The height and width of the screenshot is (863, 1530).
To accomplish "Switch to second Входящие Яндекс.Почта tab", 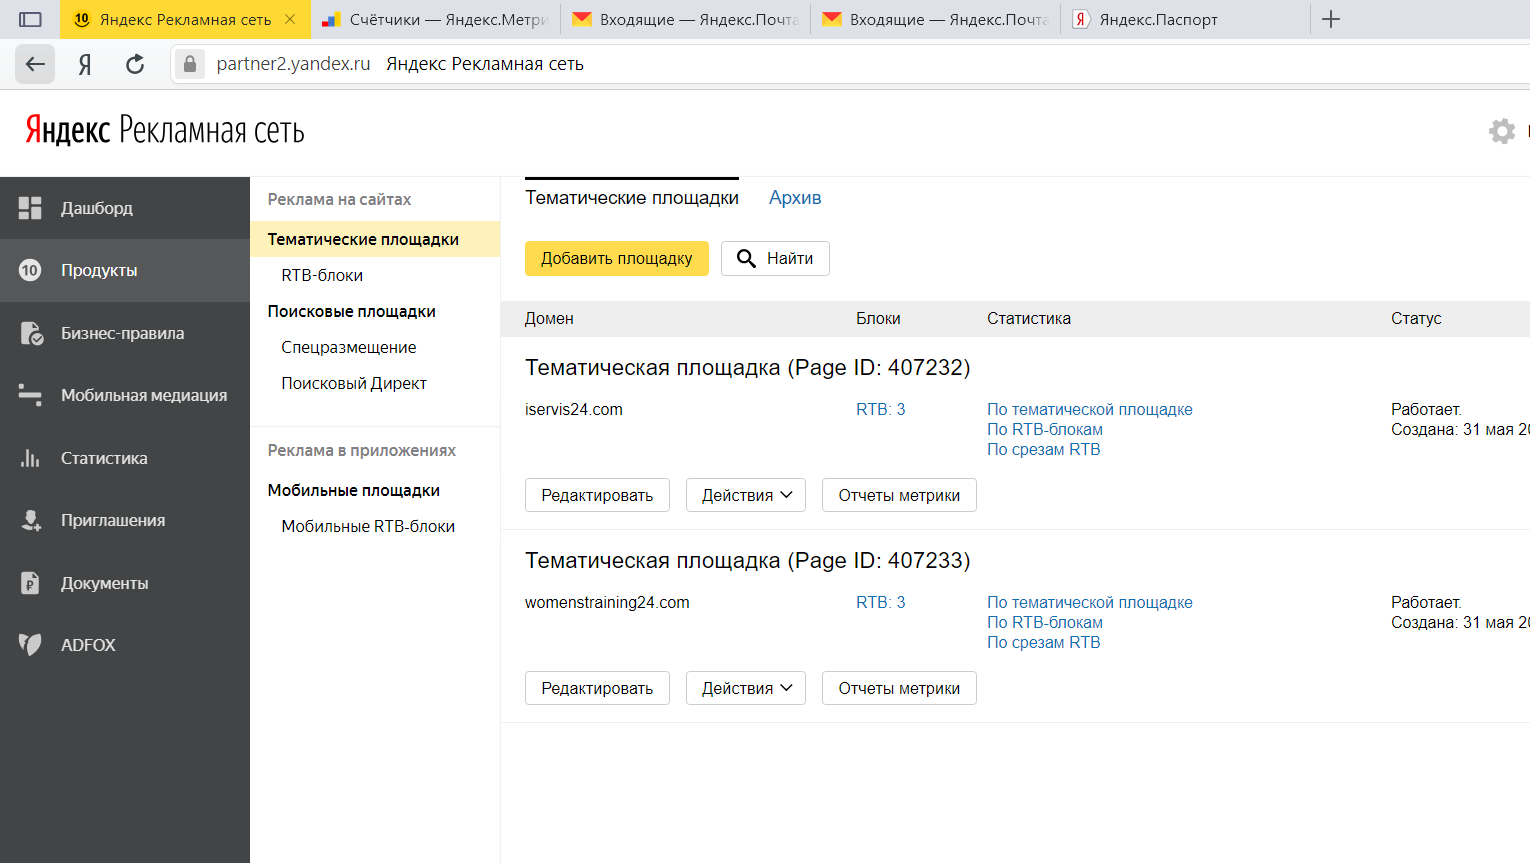I will pyautogui.click(x=935, y=19).
